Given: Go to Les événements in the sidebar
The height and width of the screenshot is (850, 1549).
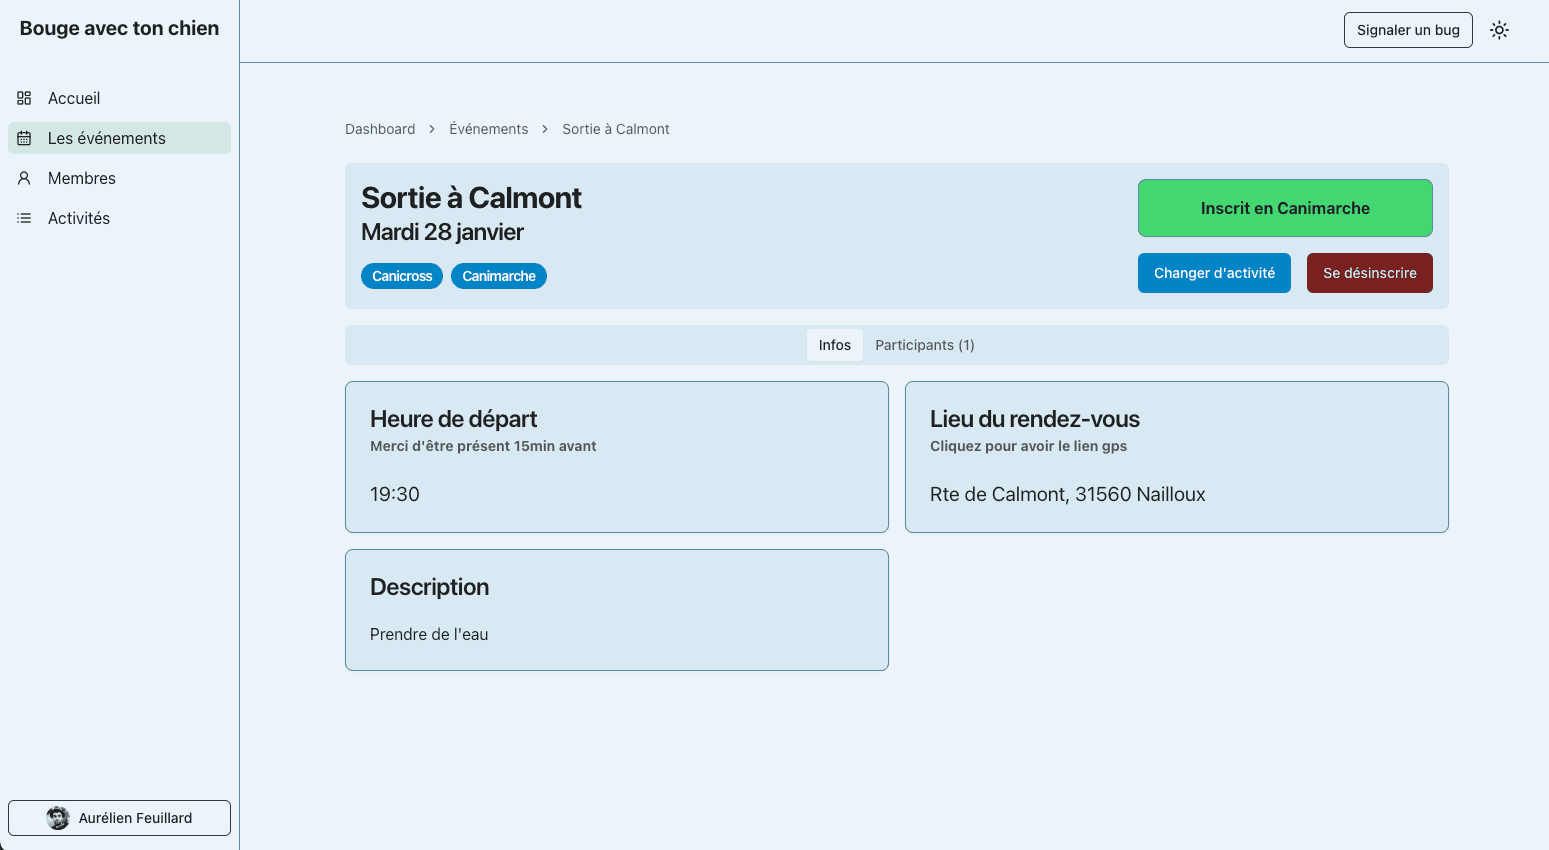Looking at the screenshot, I should (x=119, y=138).
